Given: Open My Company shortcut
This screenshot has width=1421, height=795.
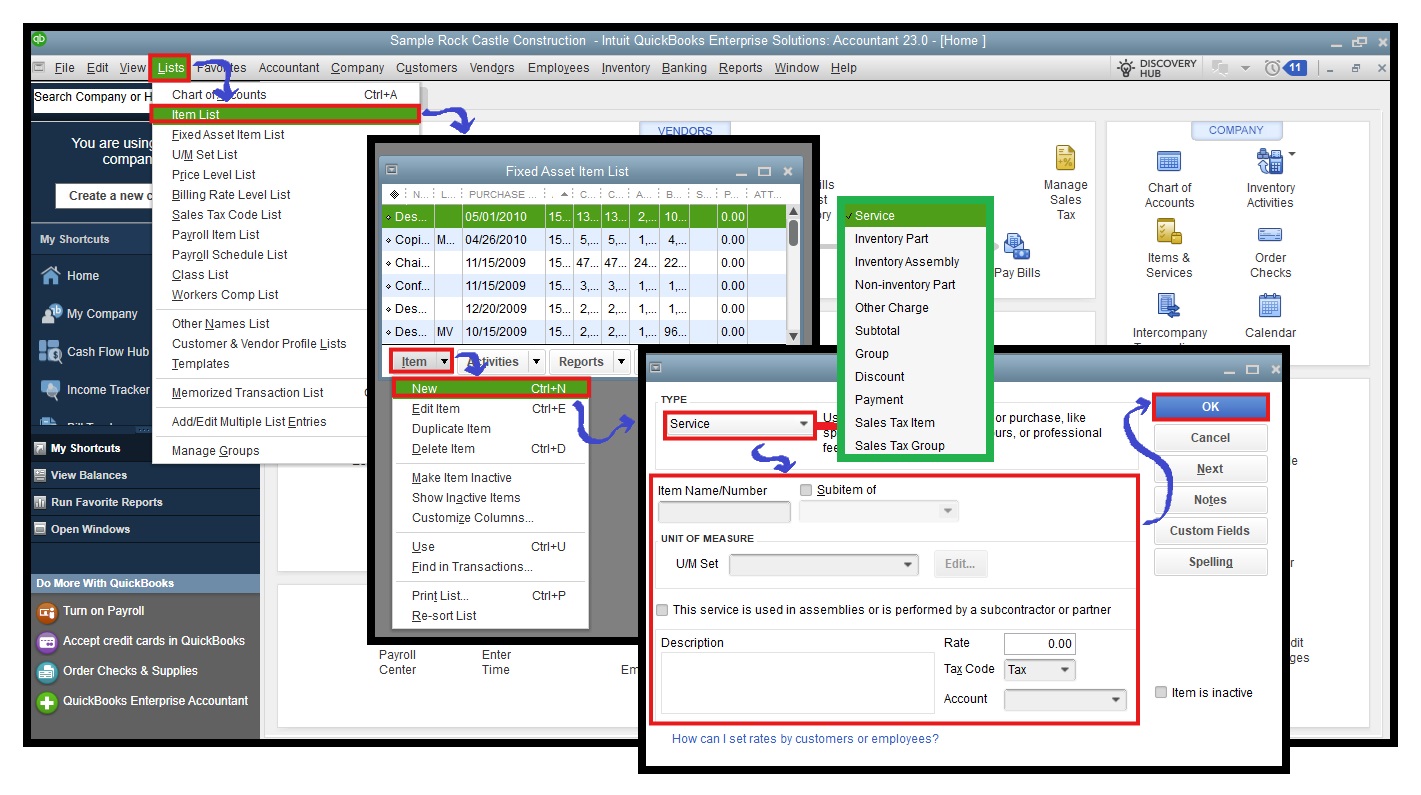Looking at the screenshot, I should pyautogui.click(x=102, y=313).
